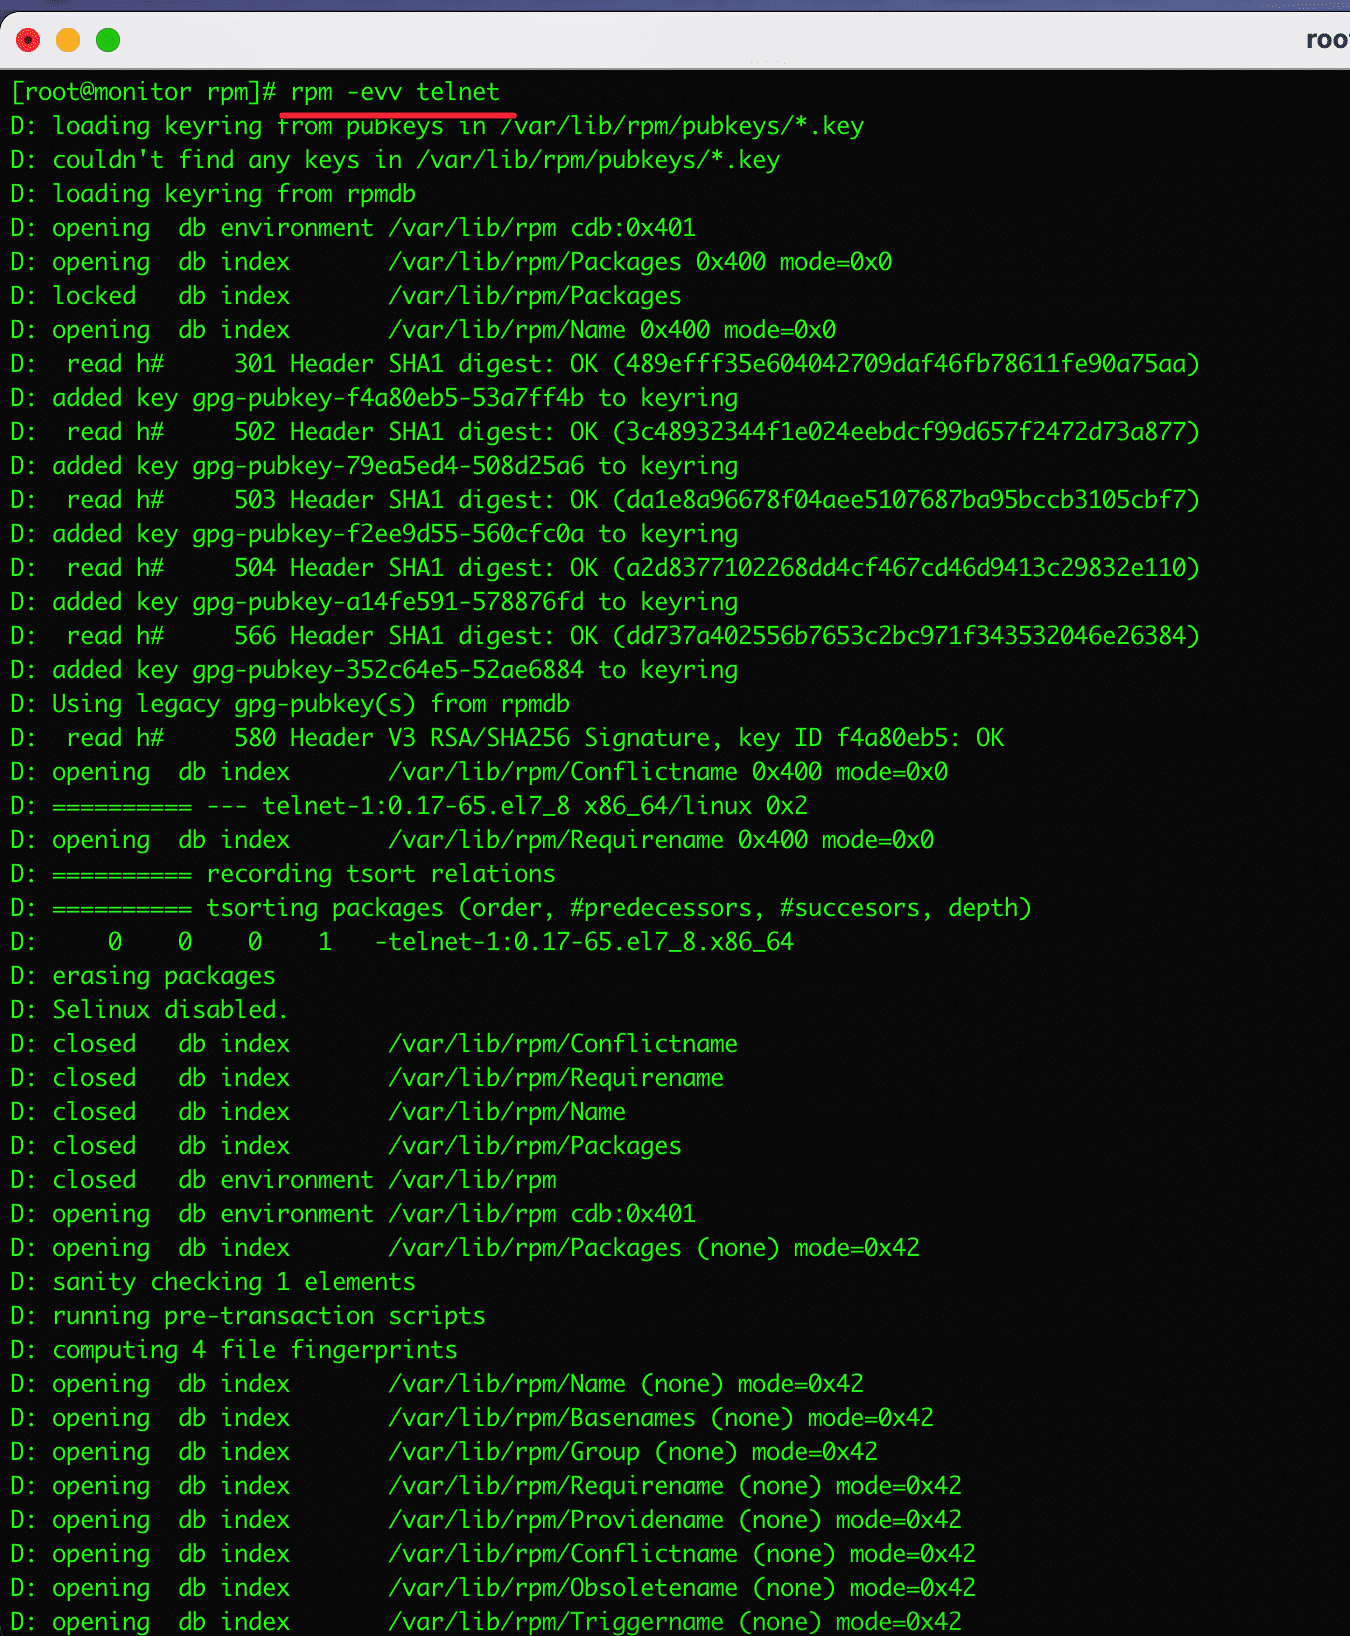Click the SHA1 digest for header 502
1350x1636 pixels.
click(x=906, y=432)
